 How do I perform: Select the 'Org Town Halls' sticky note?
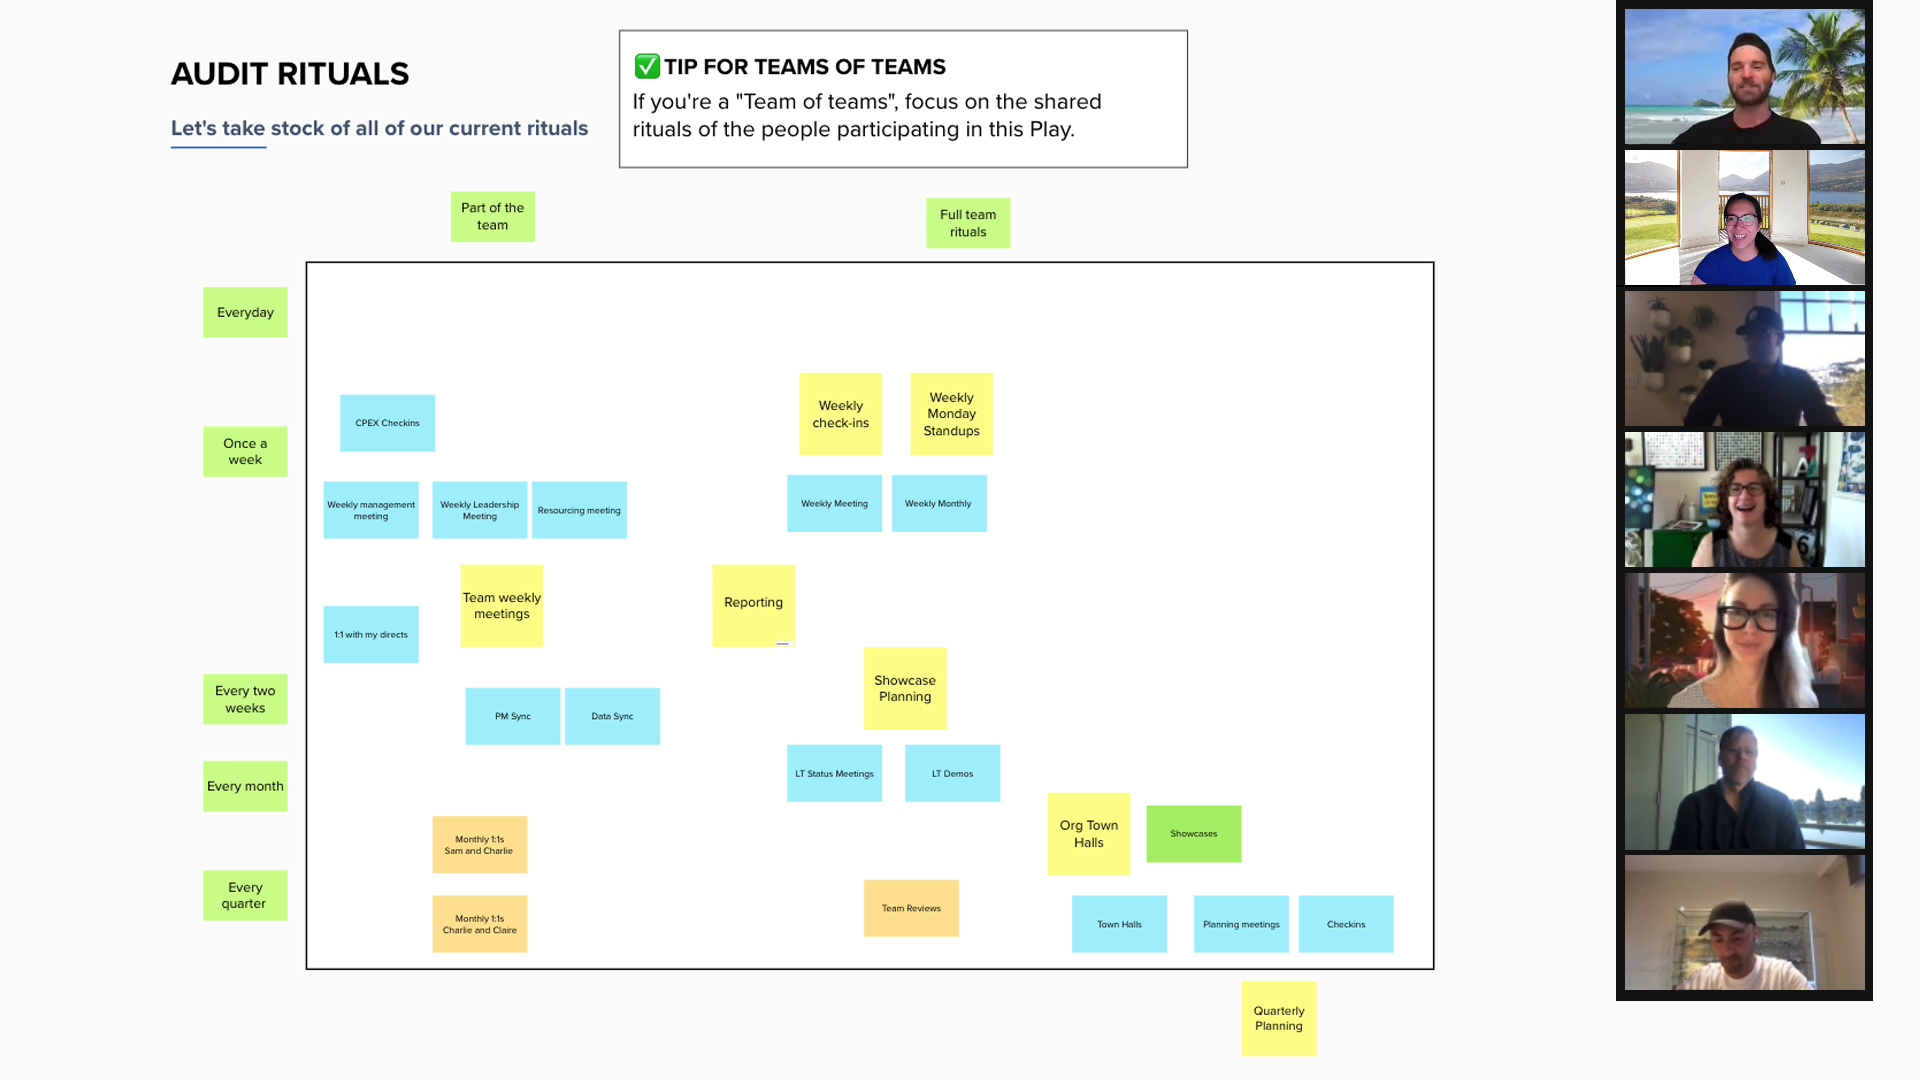coord(1088,833)
